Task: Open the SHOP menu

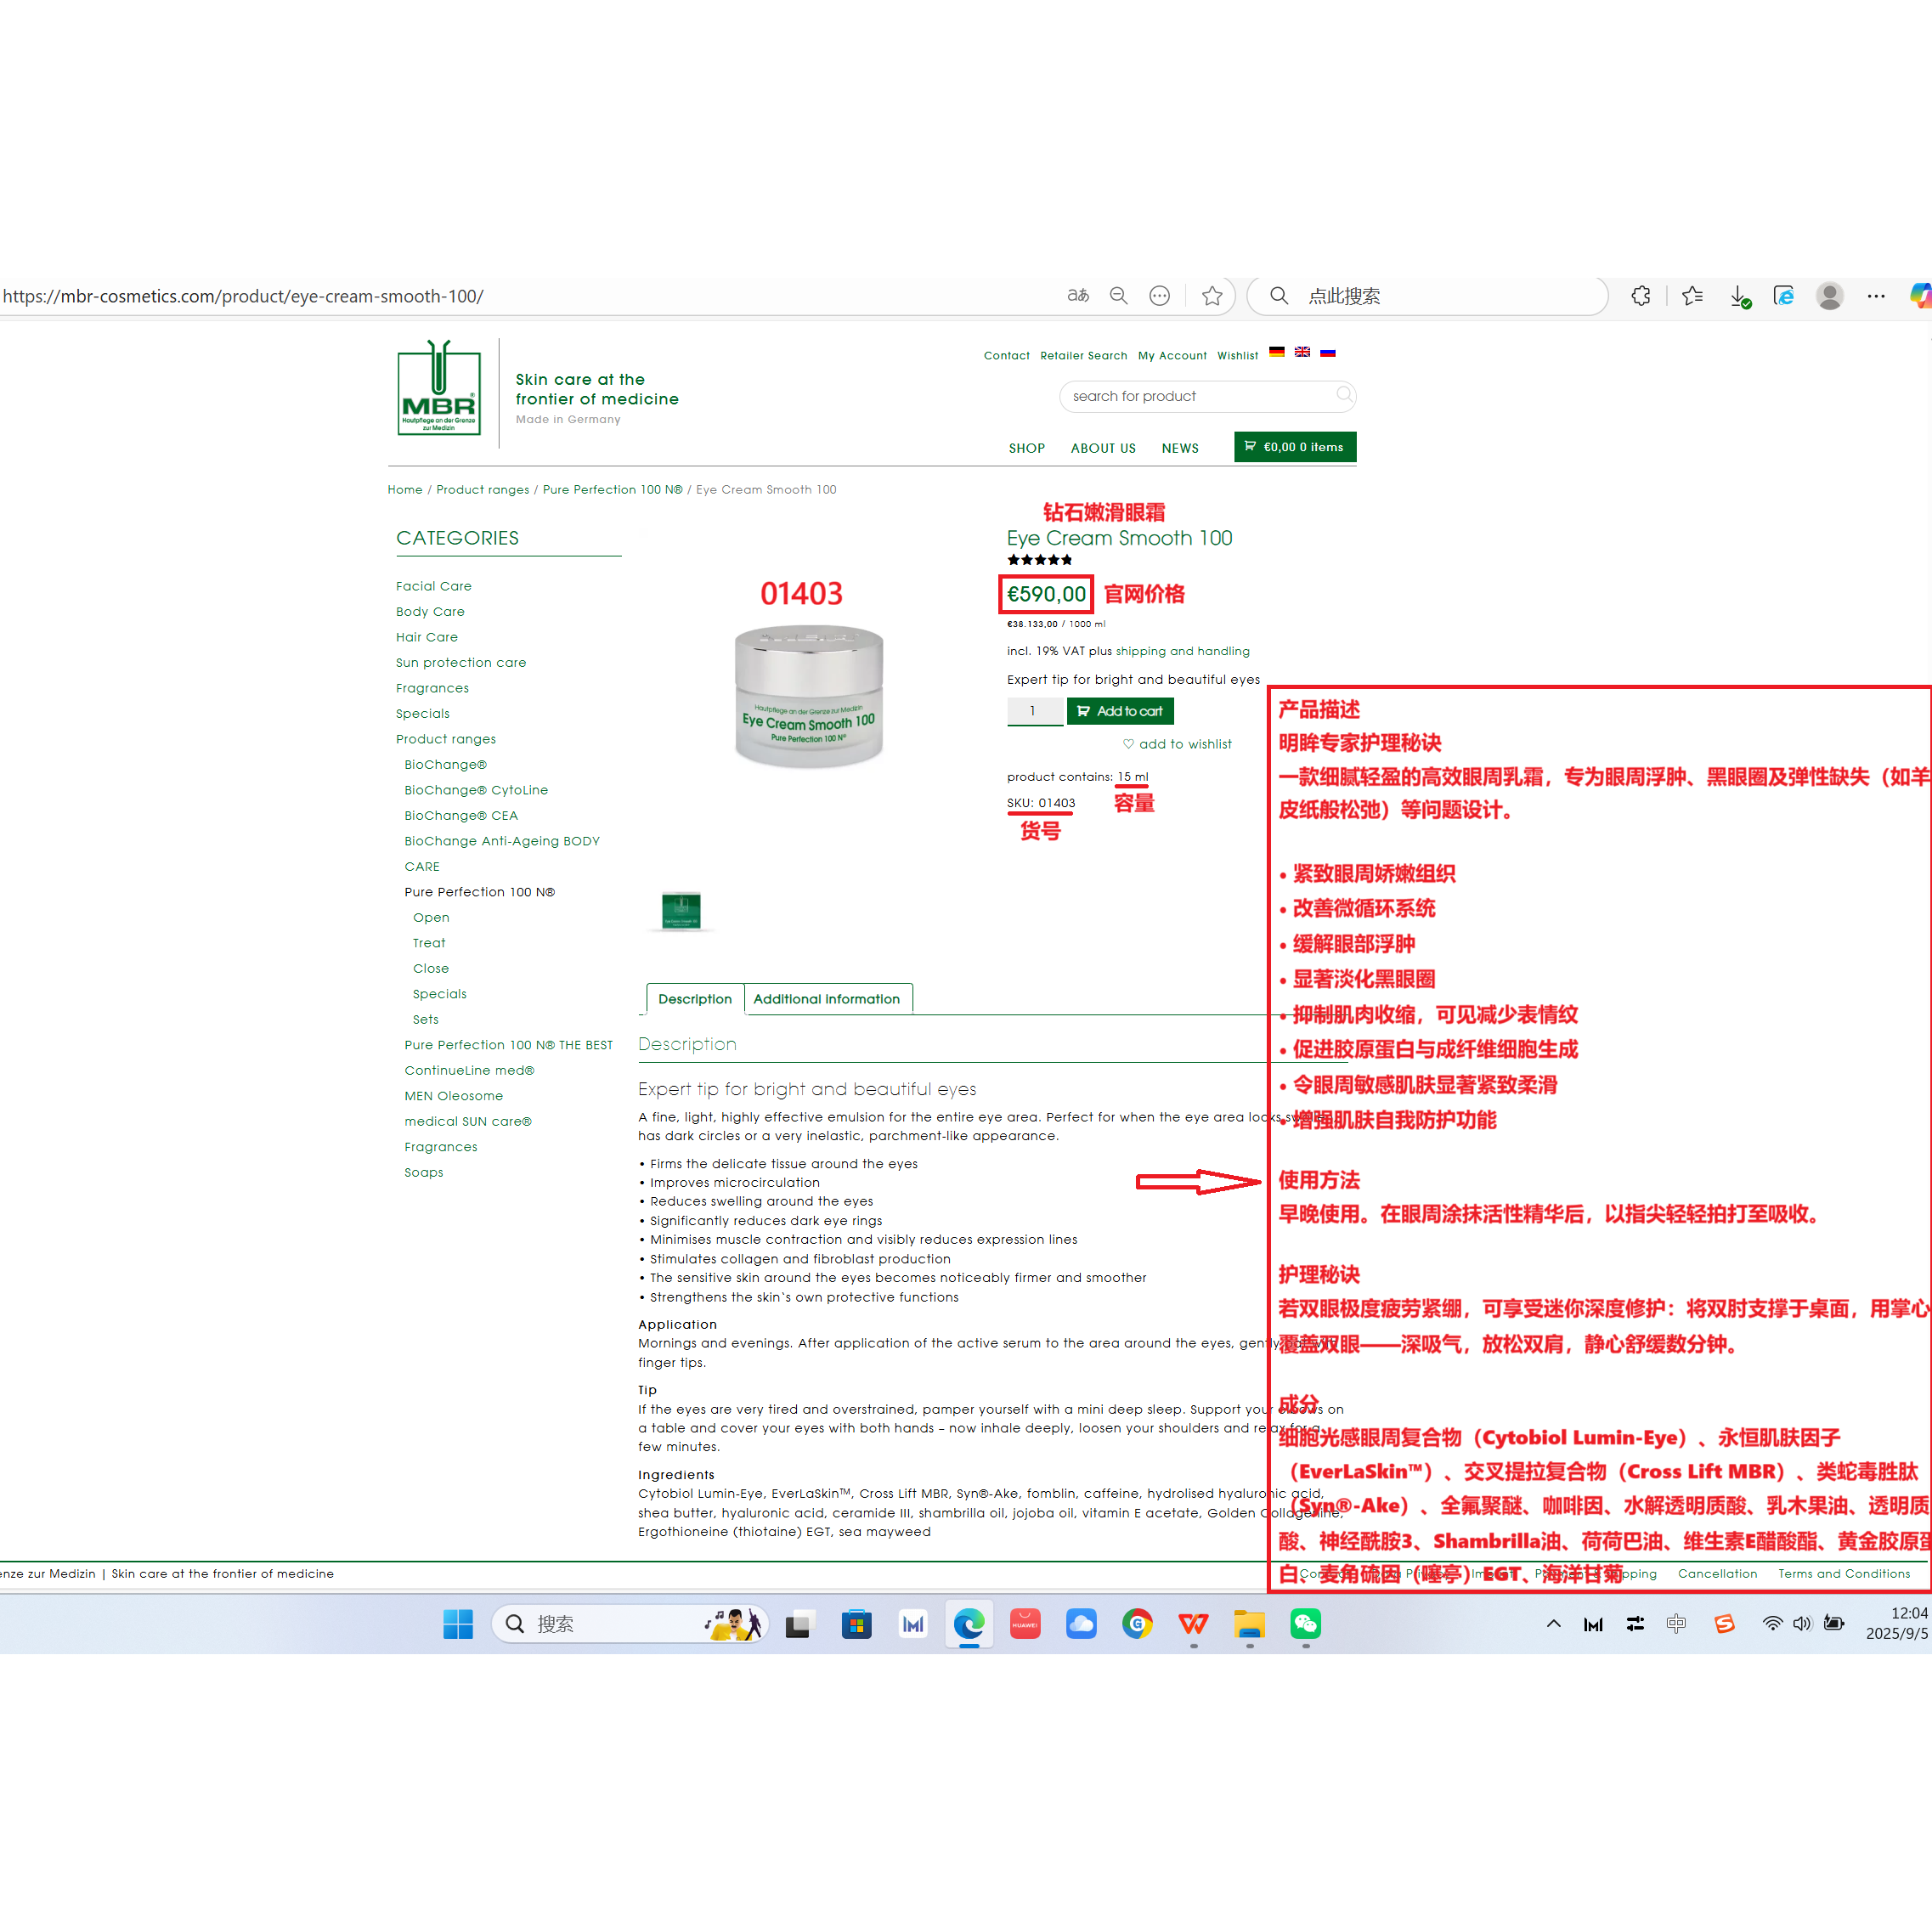Action: tap(1026, 448)
